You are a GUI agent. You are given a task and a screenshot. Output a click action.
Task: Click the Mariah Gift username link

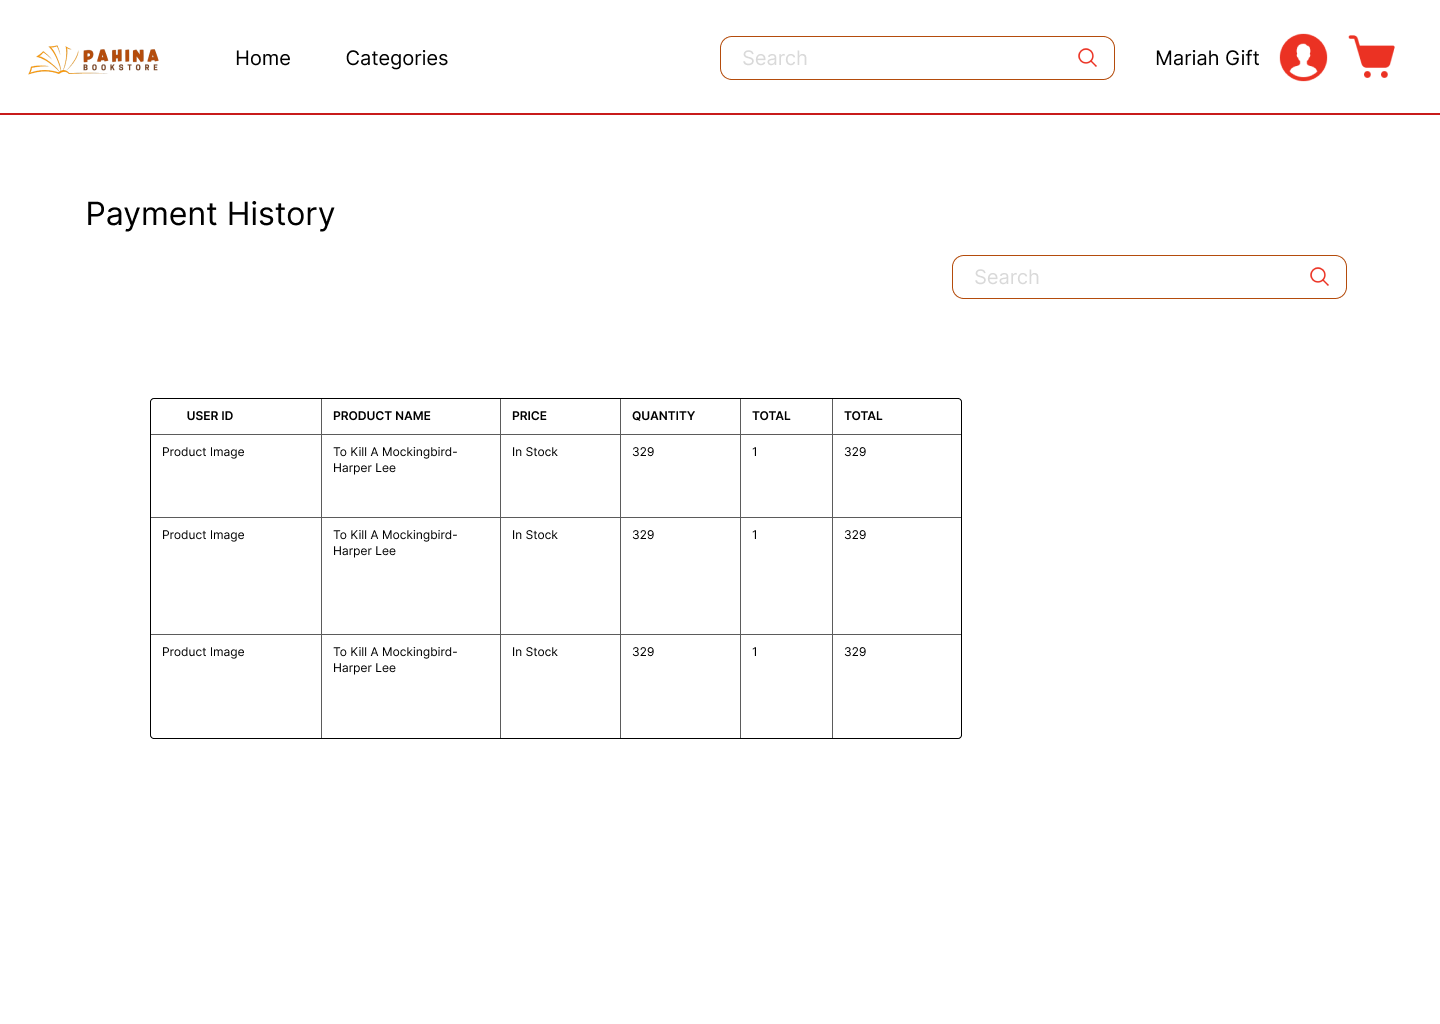point(1207,58)
